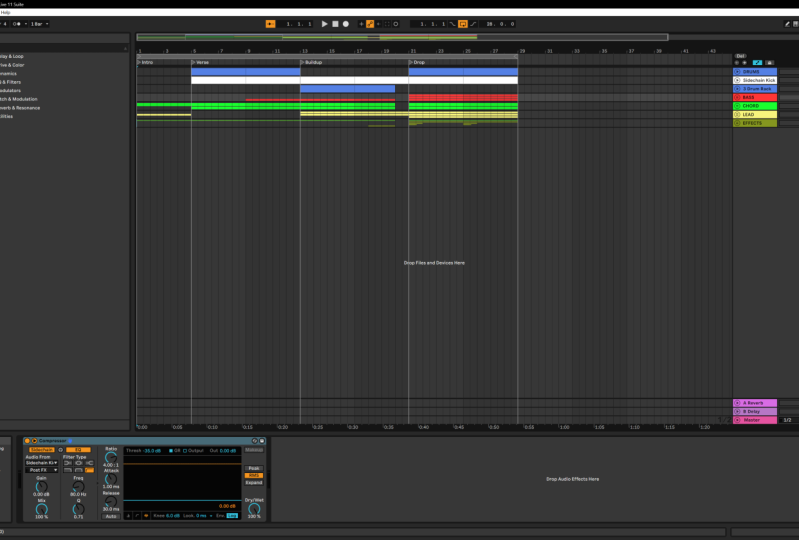
Task: Click the sidechain Freq knob
Action: pyautogui.click(x=78, y=487)
